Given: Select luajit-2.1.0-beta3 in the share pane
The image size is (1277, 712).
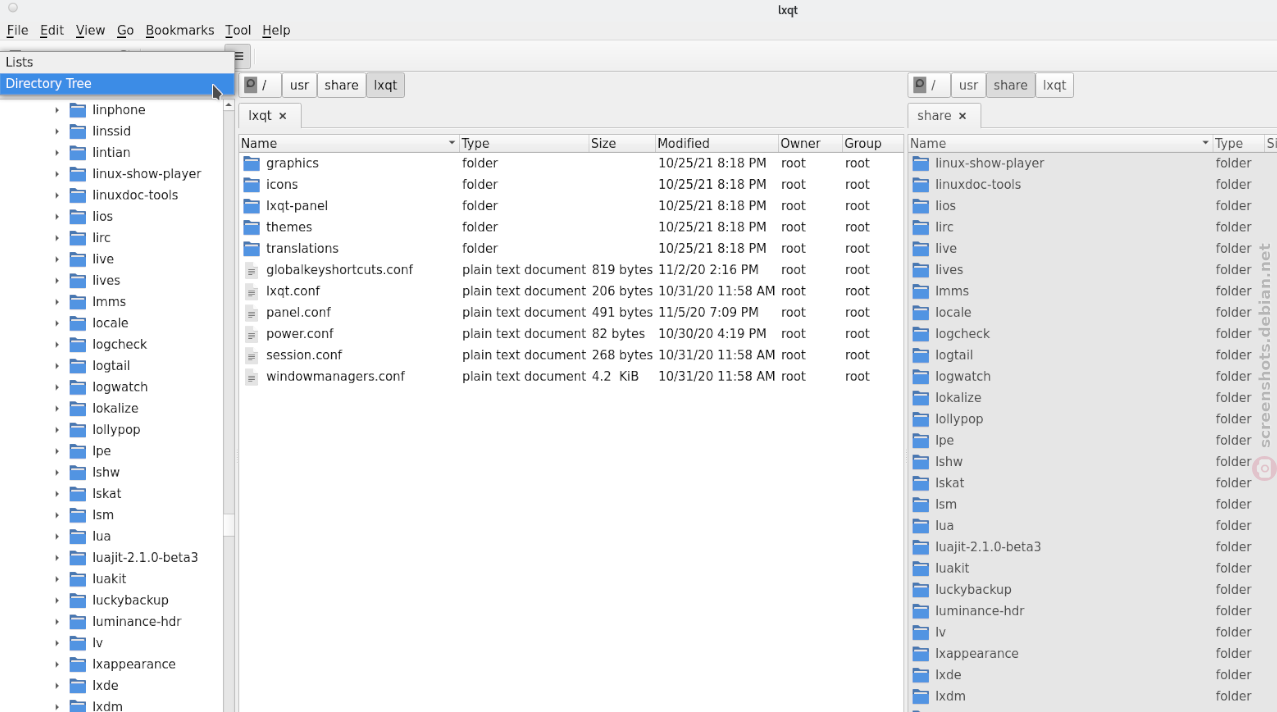Looking at the screenshot, I should (988, 547).
